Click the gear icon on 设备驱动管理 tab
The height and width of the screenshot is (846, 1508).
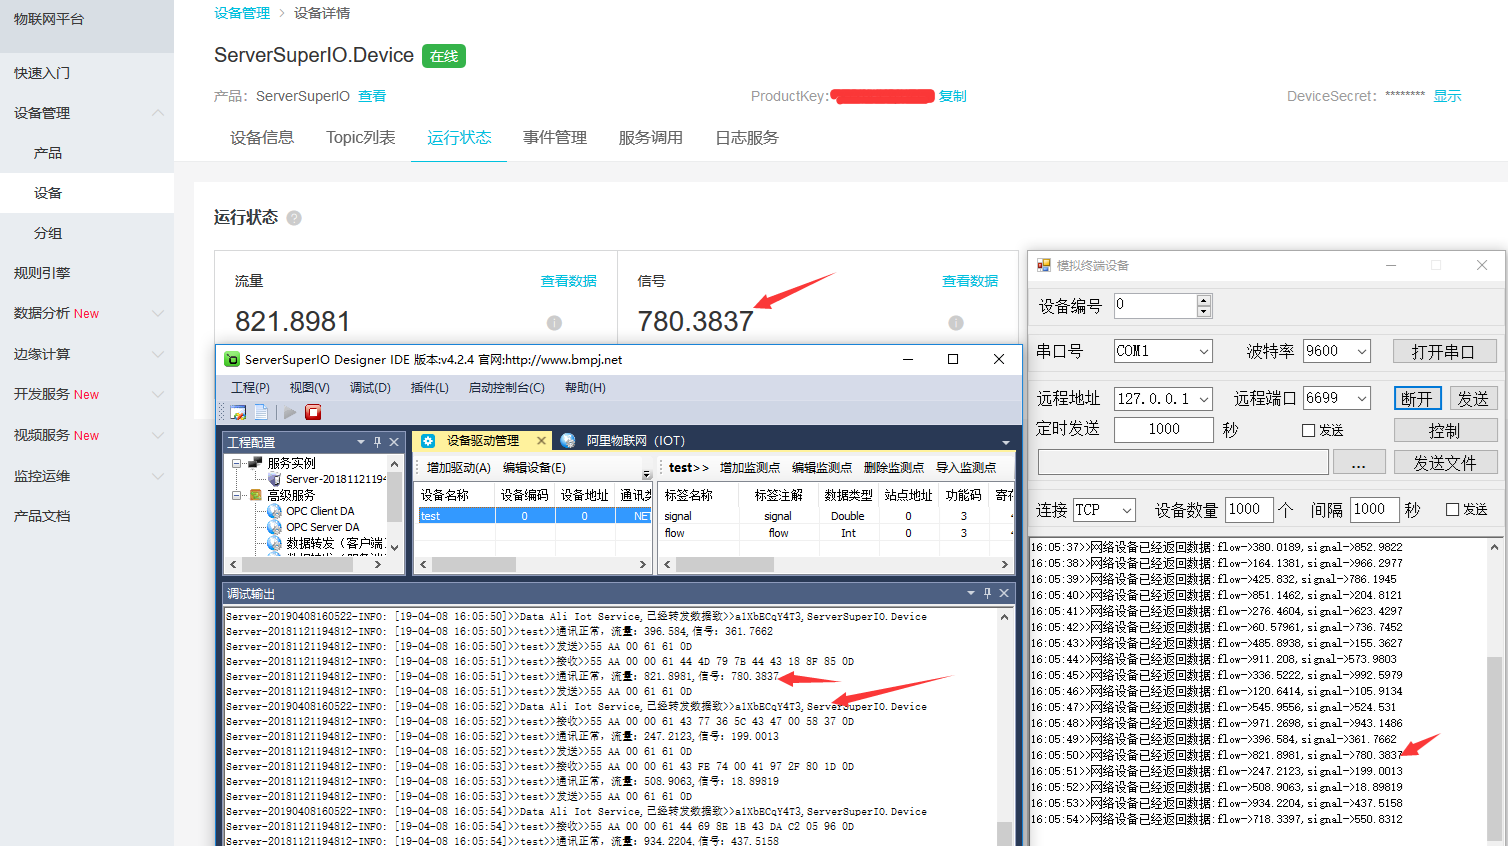(x=428, y=440)
